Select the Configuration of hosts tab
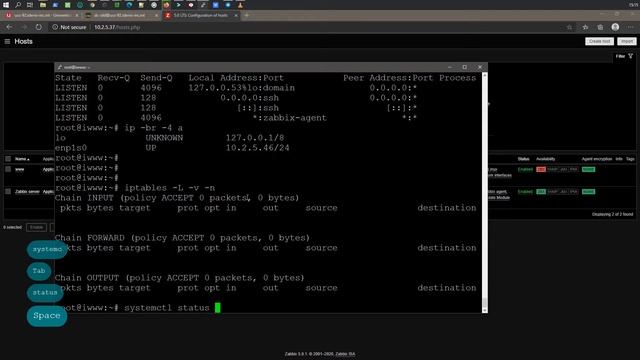Viewport: 640px width, 360px height. pyautogui.click(x=200, y=15)
